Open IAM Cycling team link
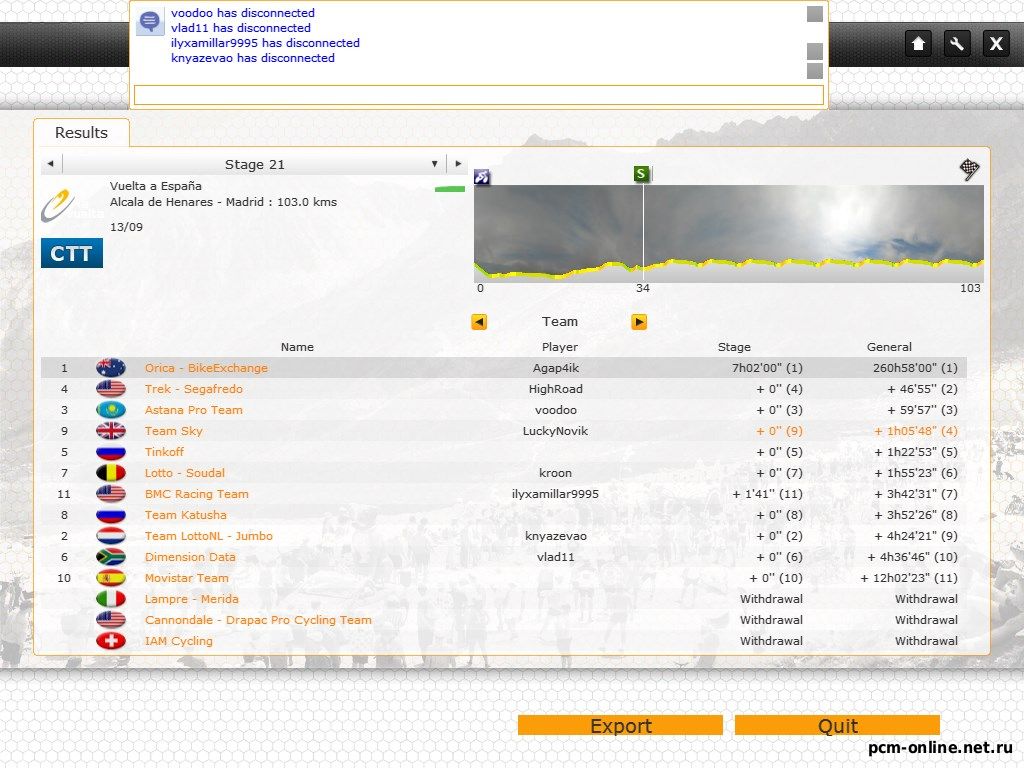This screenshot has height=768, width=1024. (x=179, y=641)
